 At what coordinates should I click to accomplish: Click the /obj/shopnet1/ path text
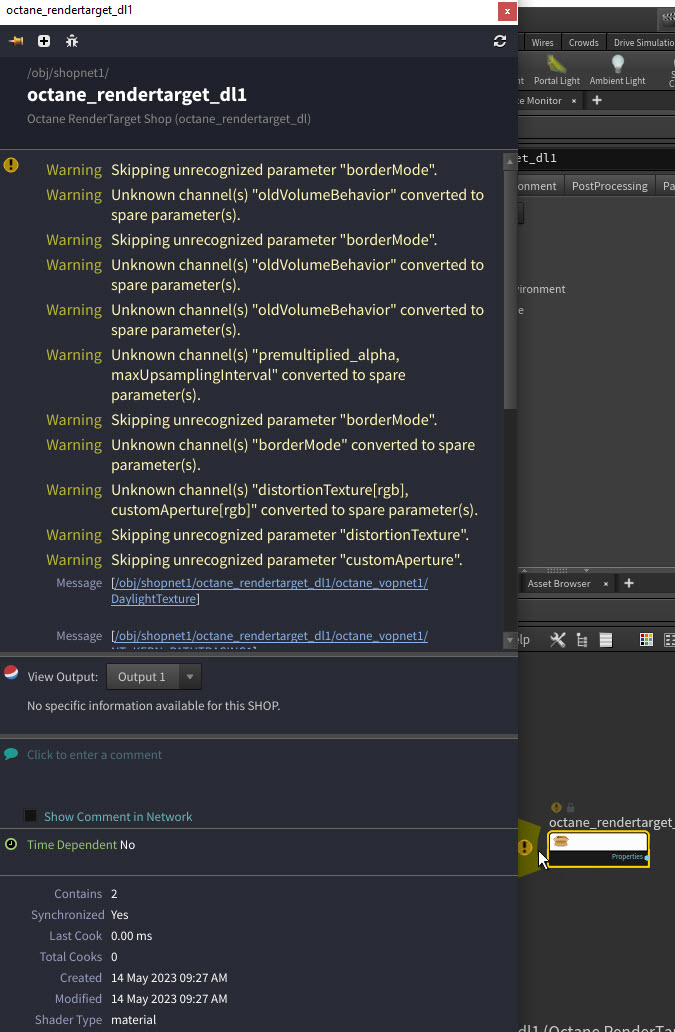point(68,72)
